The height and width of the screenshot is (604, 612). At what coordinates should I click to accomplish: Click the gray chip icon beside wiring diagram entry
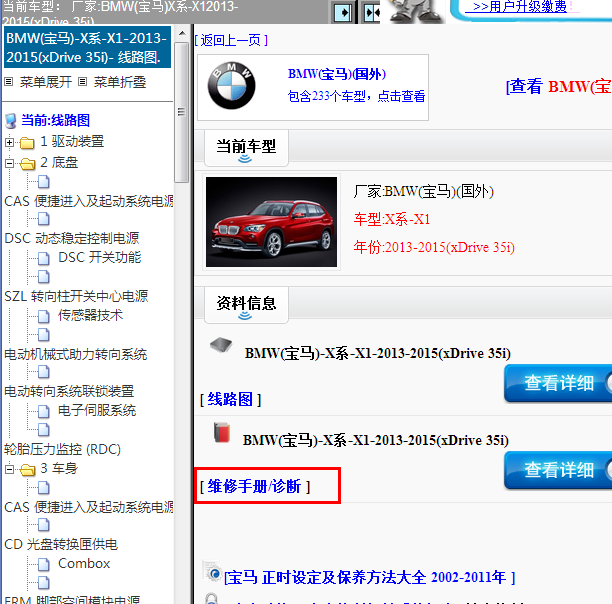[221, 345]
